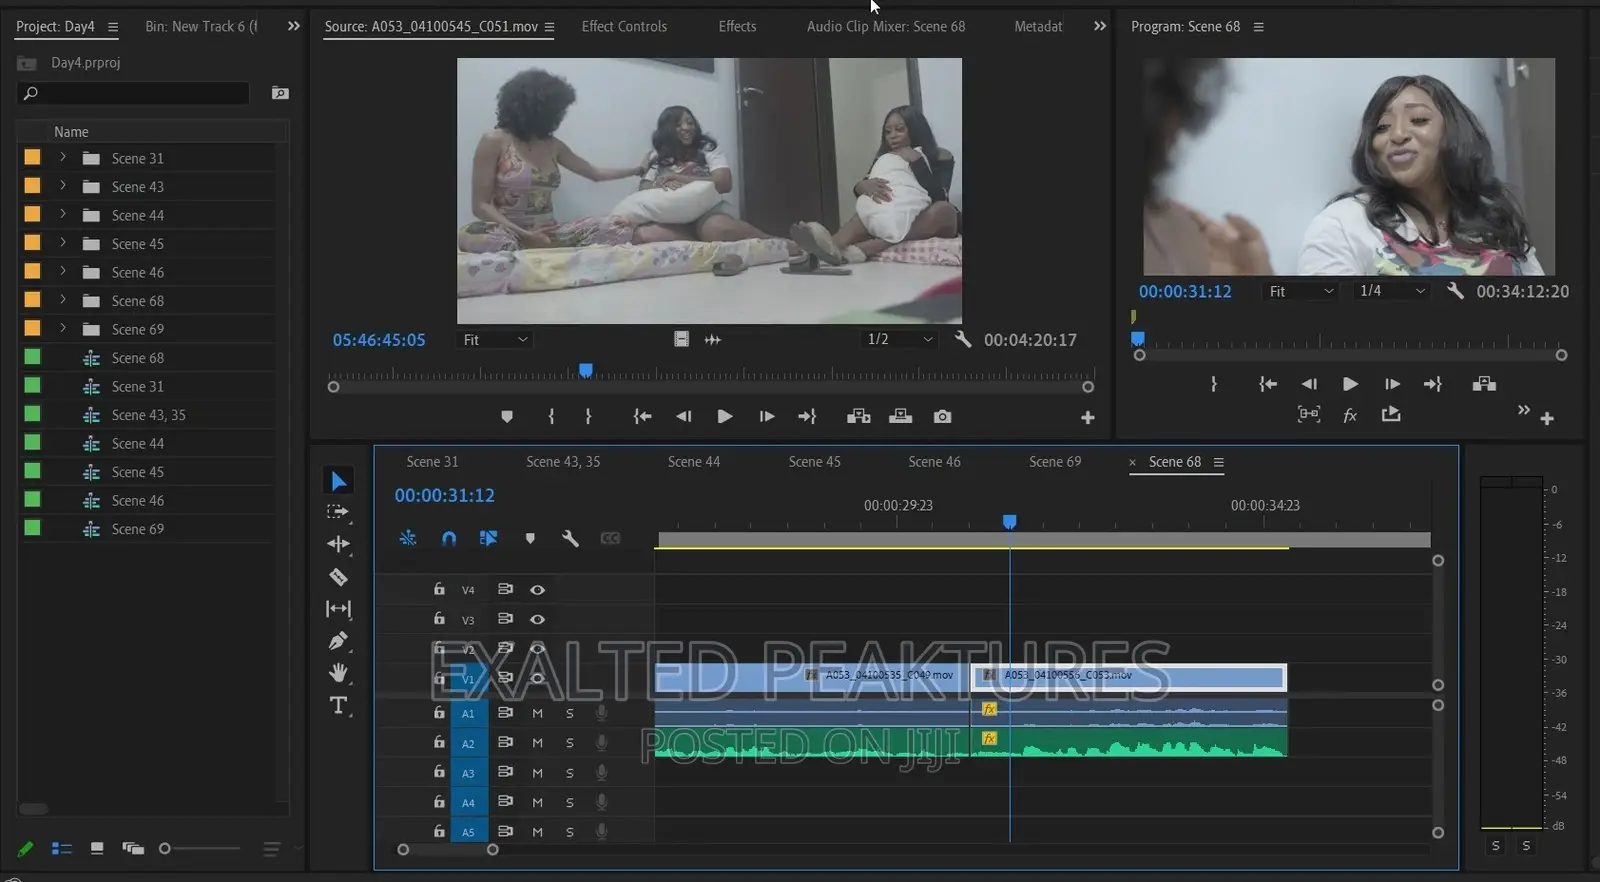Step back one frame in Source monitor

click(683, 417)
